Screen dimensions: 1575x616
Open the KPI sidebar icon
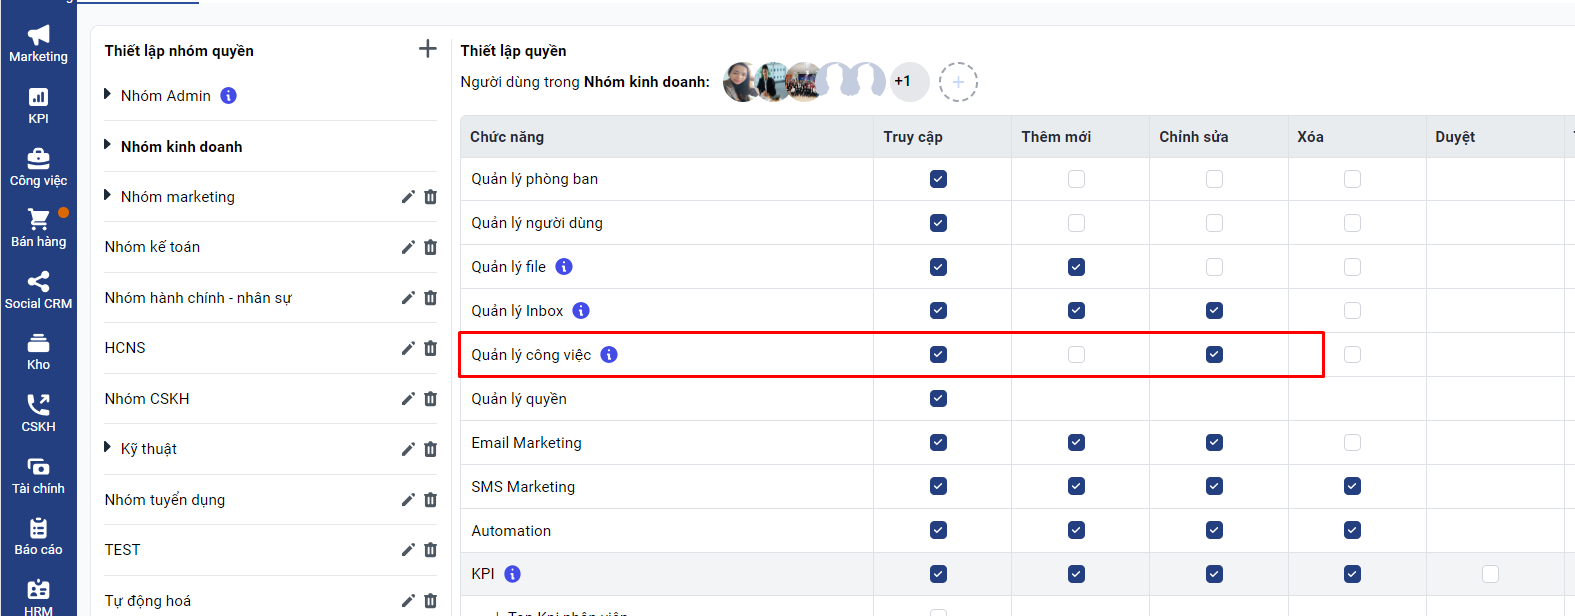click(x=38, y=105)
